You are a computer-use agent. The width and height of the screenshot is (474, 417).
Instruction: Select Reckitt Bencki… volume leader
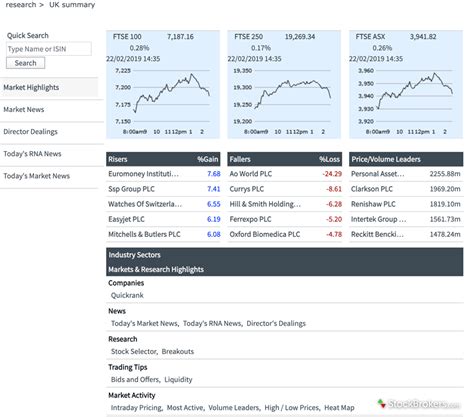pos(377,234)
